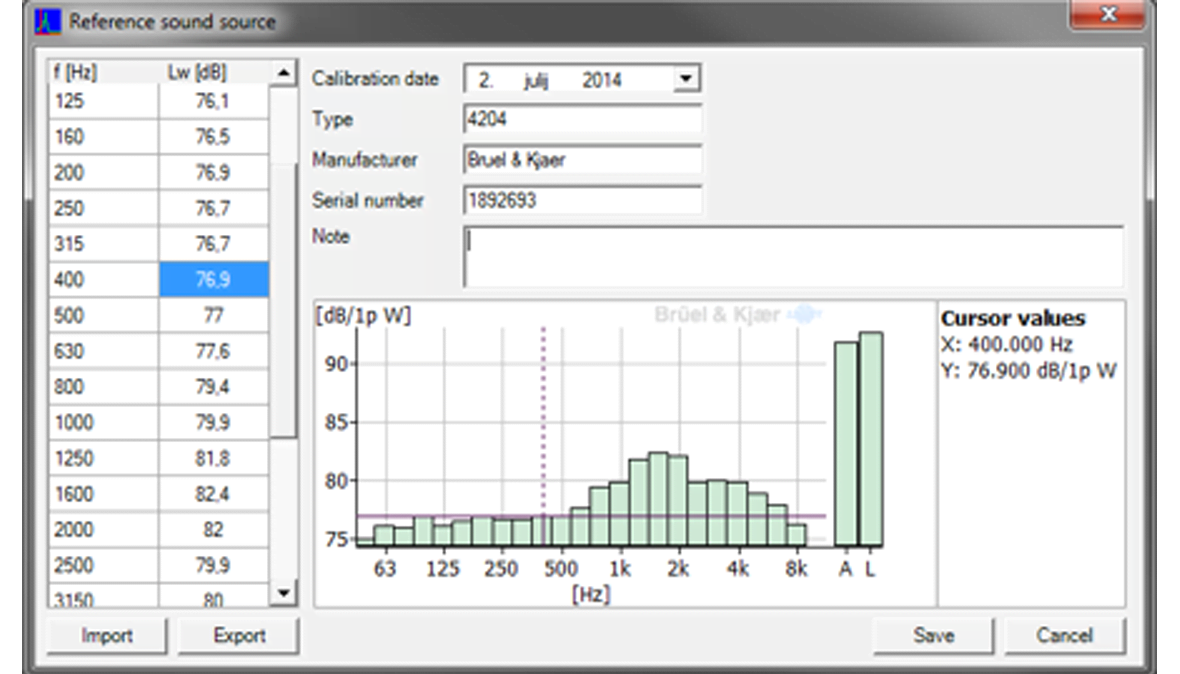Screen dimensions: 1180x674
Task: Edit the Manufacturer field
Action: pyautogui.click(x=582, y=160)
